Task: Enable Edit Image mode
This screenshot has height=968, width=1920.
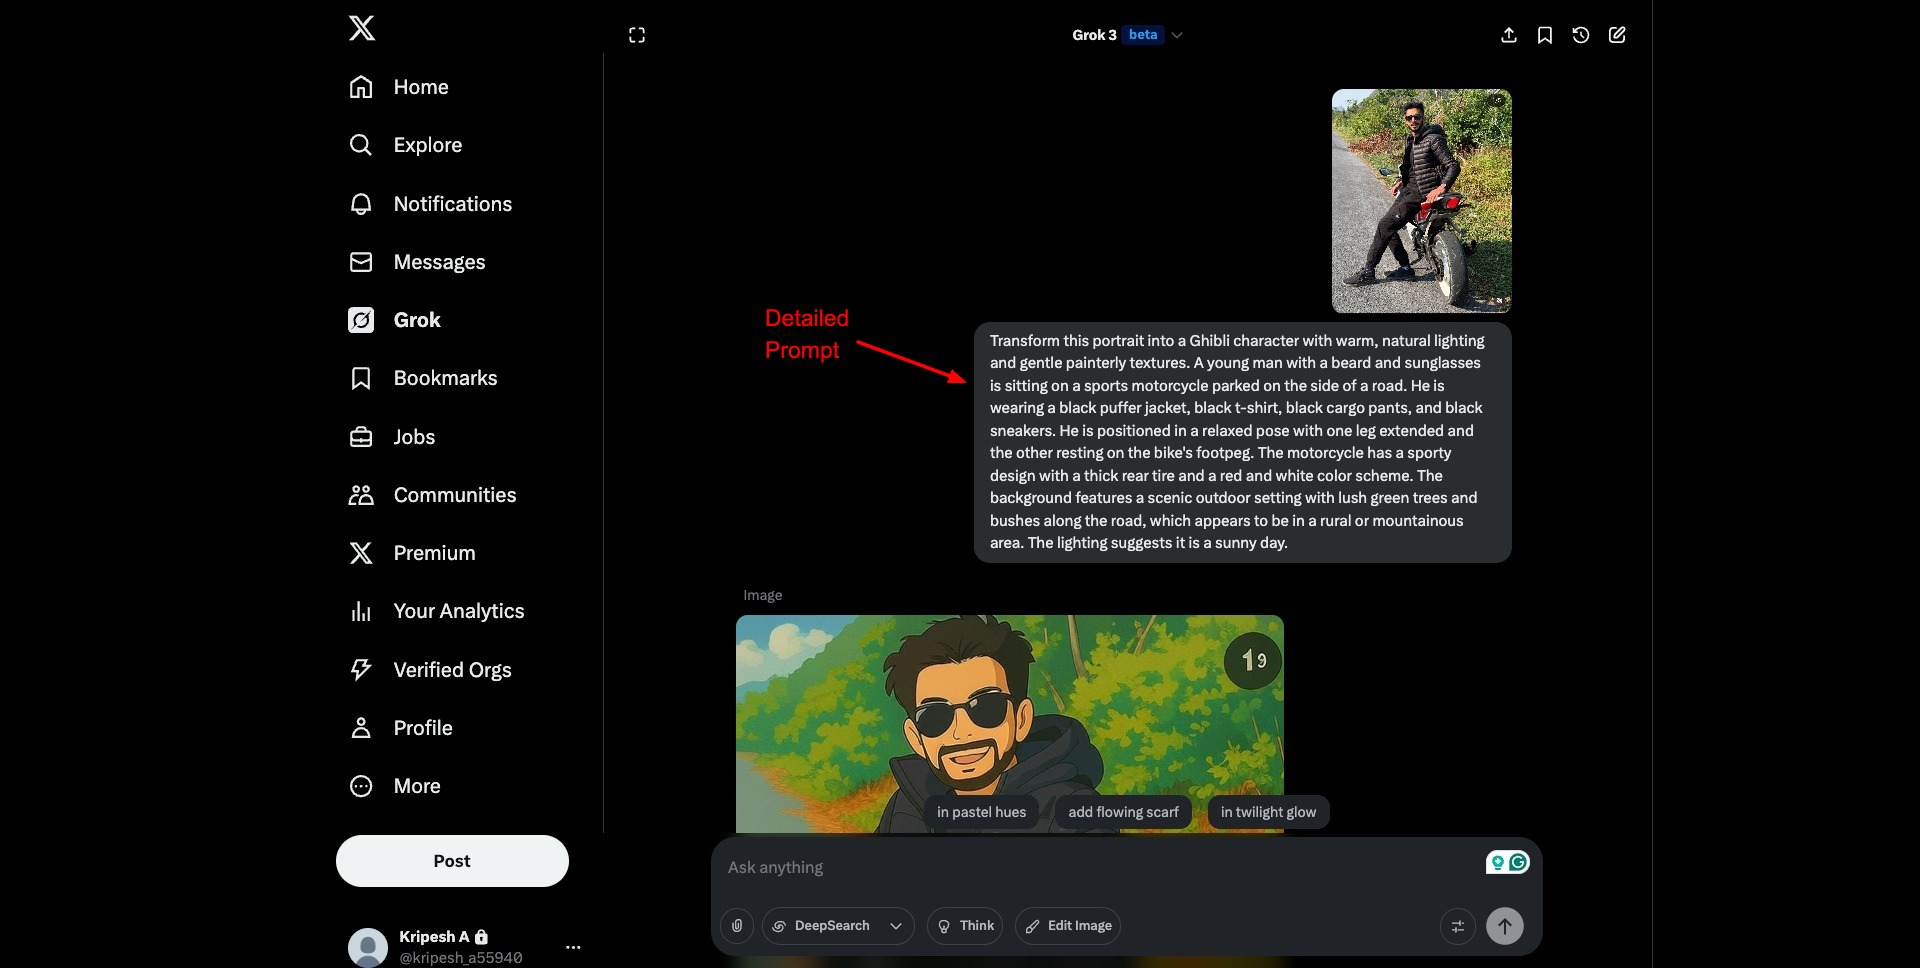Action: point(1068,926)
